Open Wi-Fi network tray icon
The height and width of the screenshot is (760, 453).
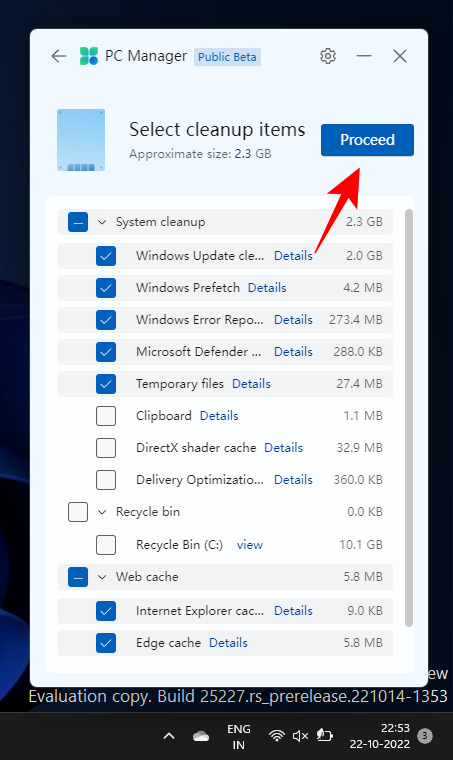click(x=277, y=736)
